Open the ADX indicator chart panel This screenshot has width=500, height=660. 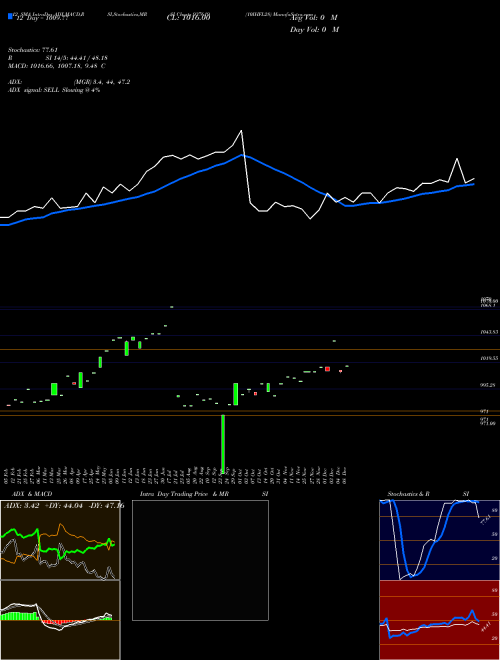tap(60, 540)
